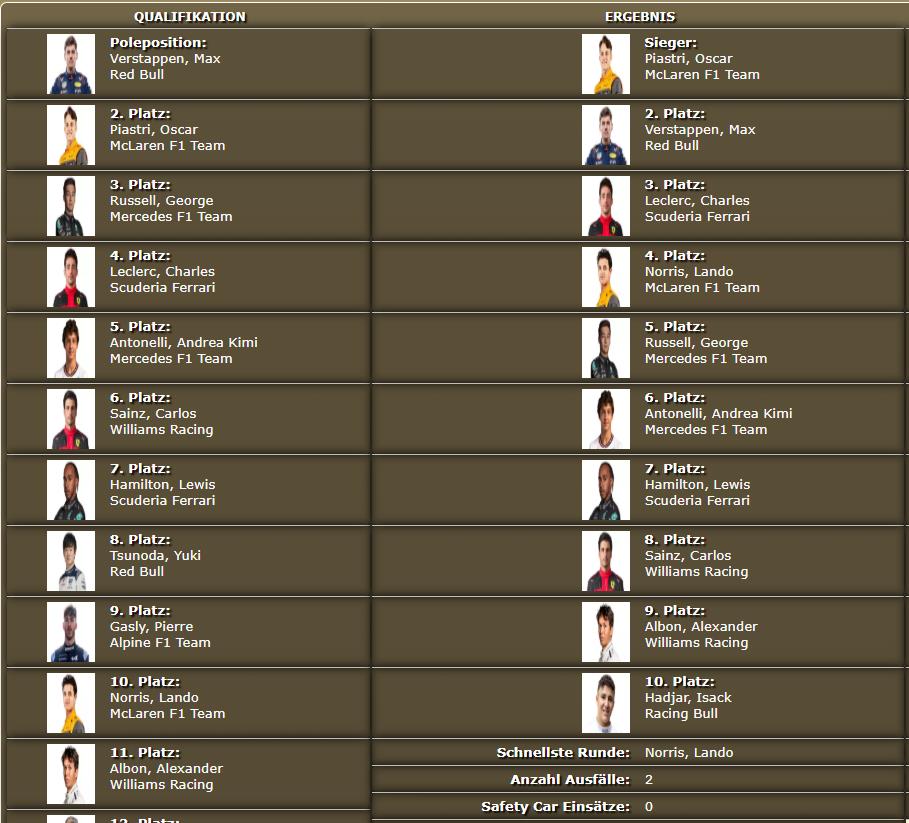Click Racing Bull team name under Hadjar
The width and height of the screenshot is (909, 823).
pyautogui.click(x=681, y=714)
